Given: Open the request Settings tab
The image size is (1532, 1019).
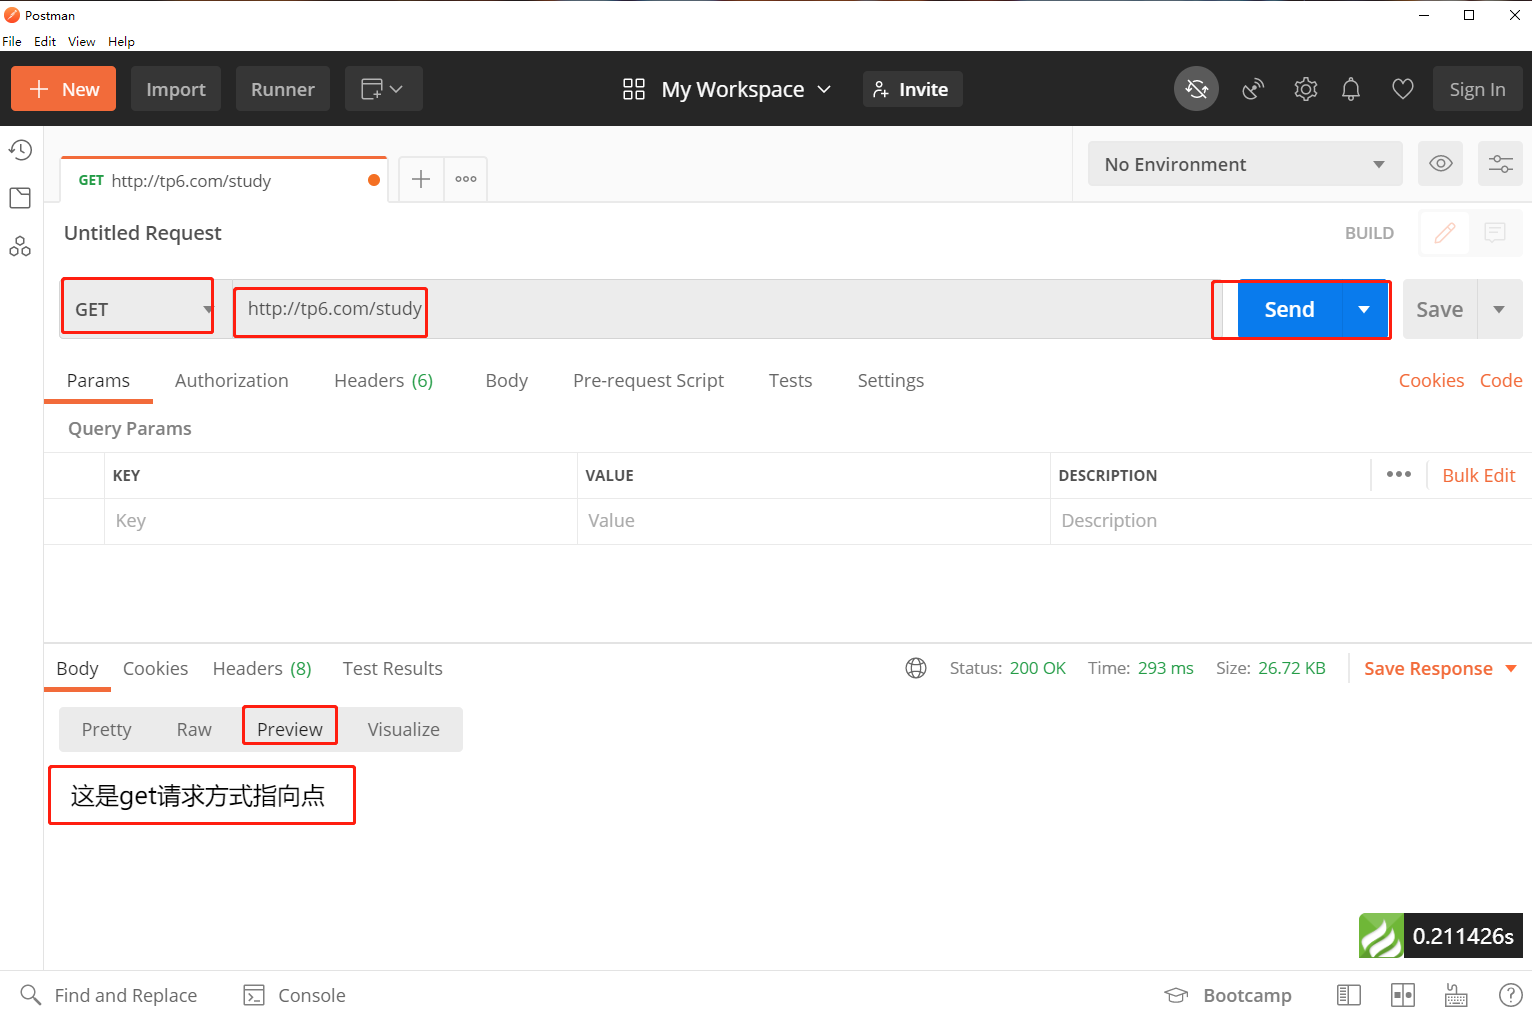Looking at the screenshot, I should [x=890, y=380].
